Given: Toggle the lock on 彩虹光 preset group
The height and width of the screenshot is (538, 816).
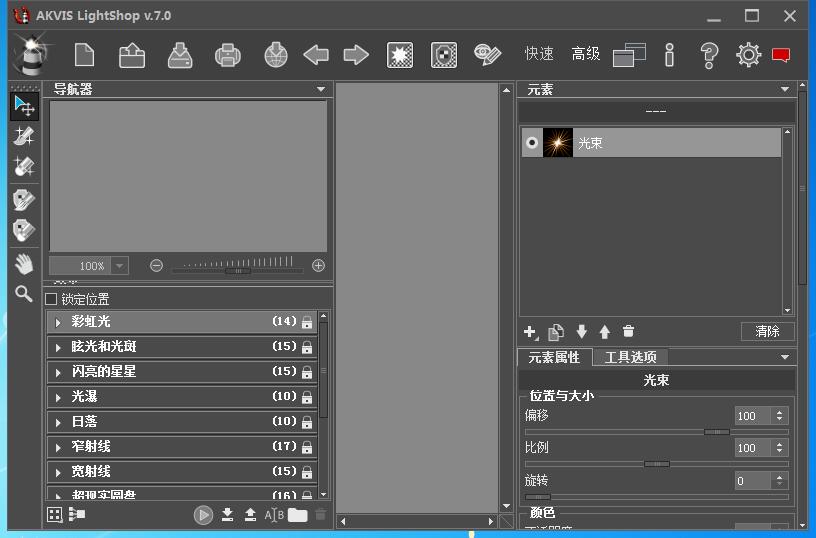Looking at the screenshot, I should click(x=307, y=322).
